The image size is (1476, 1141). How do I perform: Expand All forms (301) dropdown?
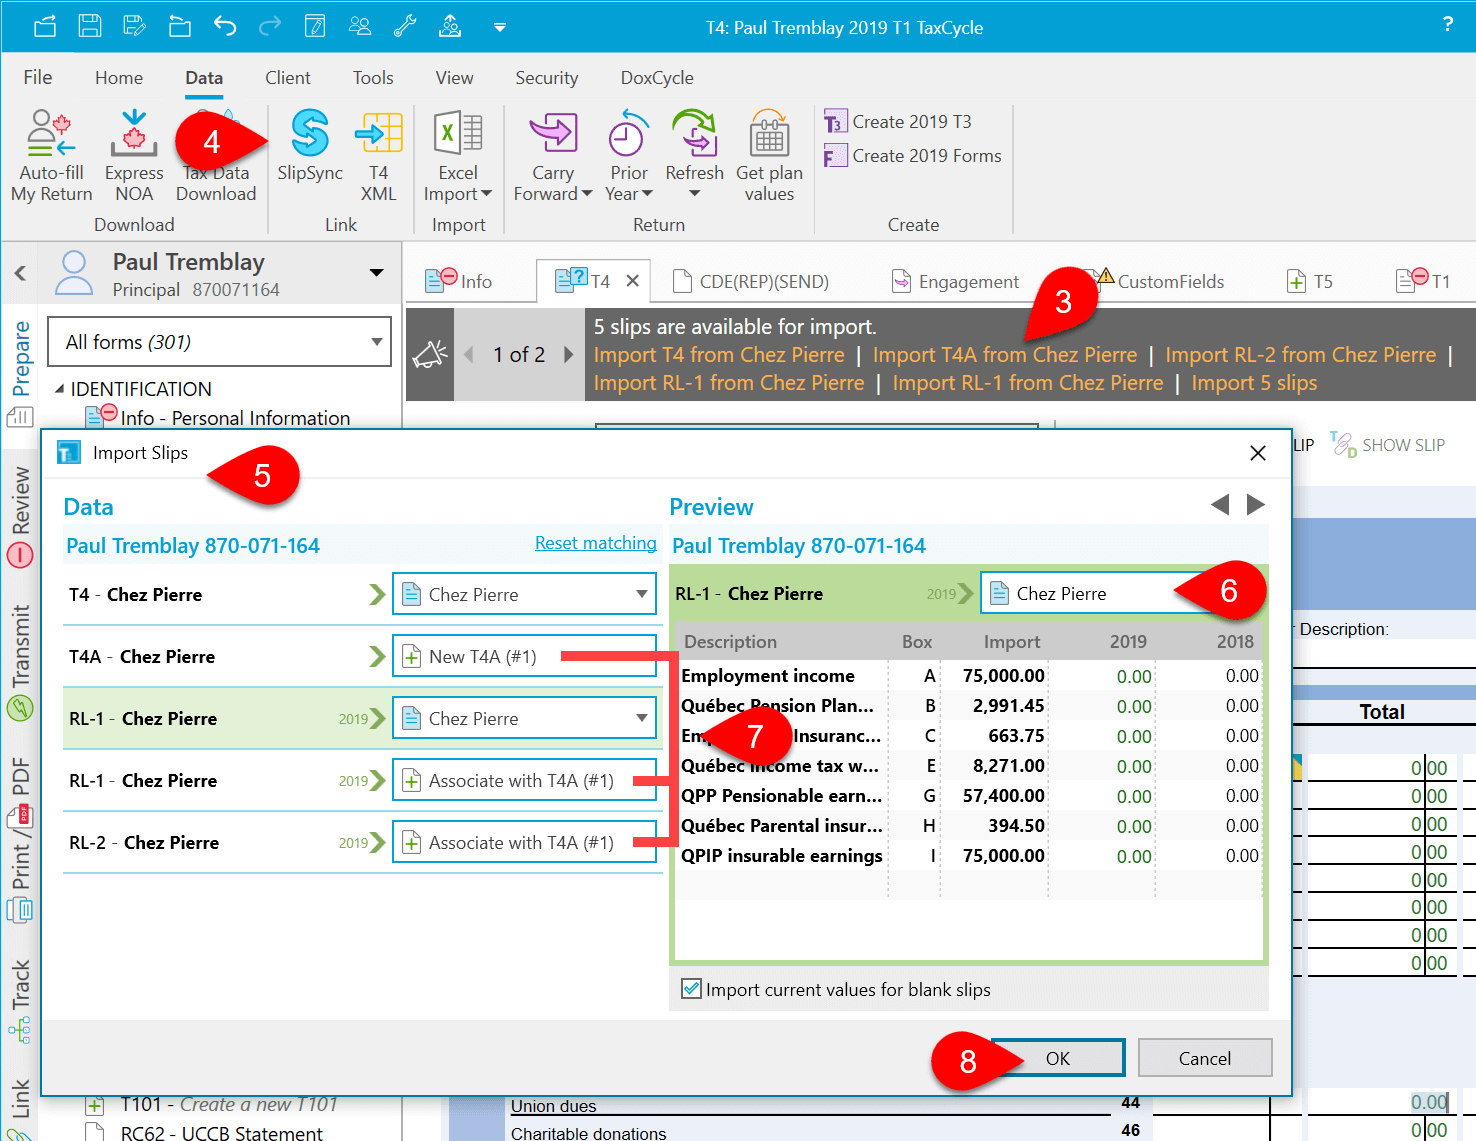pos(220,342)
